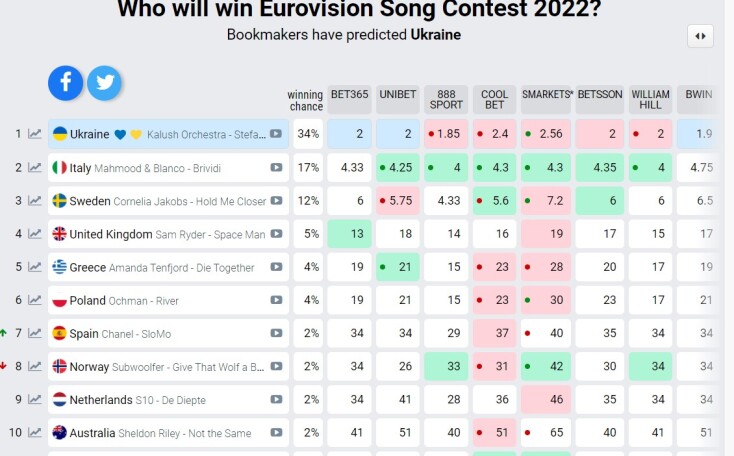Open Ukraine odds history chart icon
Viewport: 734px width, 456px height.
click(x=35, y=134)
